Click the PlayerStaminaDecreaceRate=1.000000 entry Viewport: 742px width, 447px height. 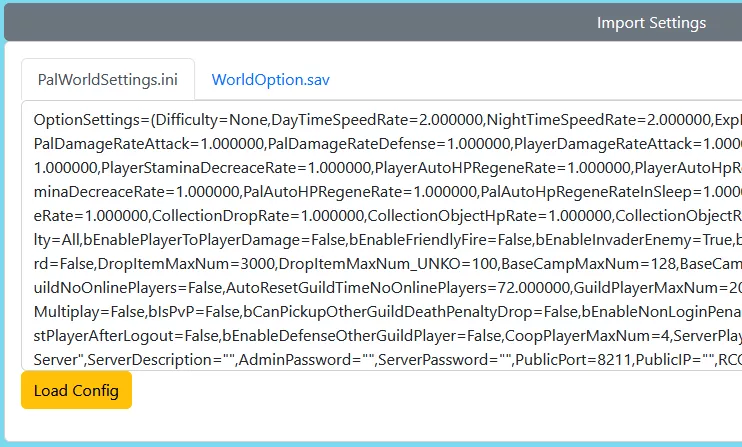[237, 168]
